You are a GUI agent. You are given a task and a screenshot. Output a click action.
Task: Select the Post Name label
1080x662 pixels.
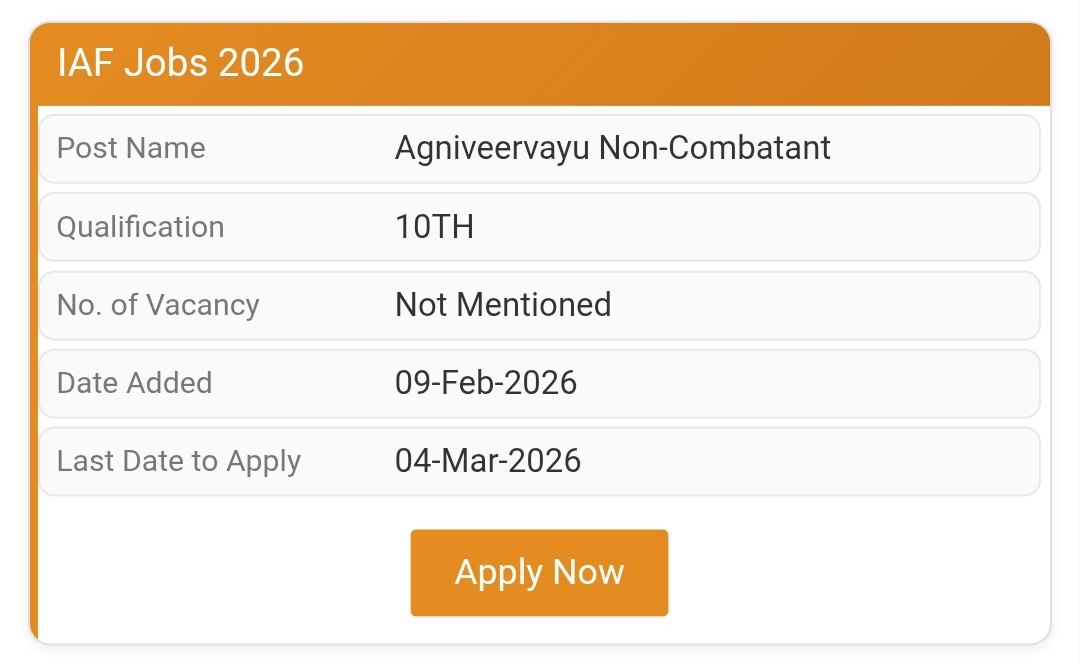coord(131,148)
